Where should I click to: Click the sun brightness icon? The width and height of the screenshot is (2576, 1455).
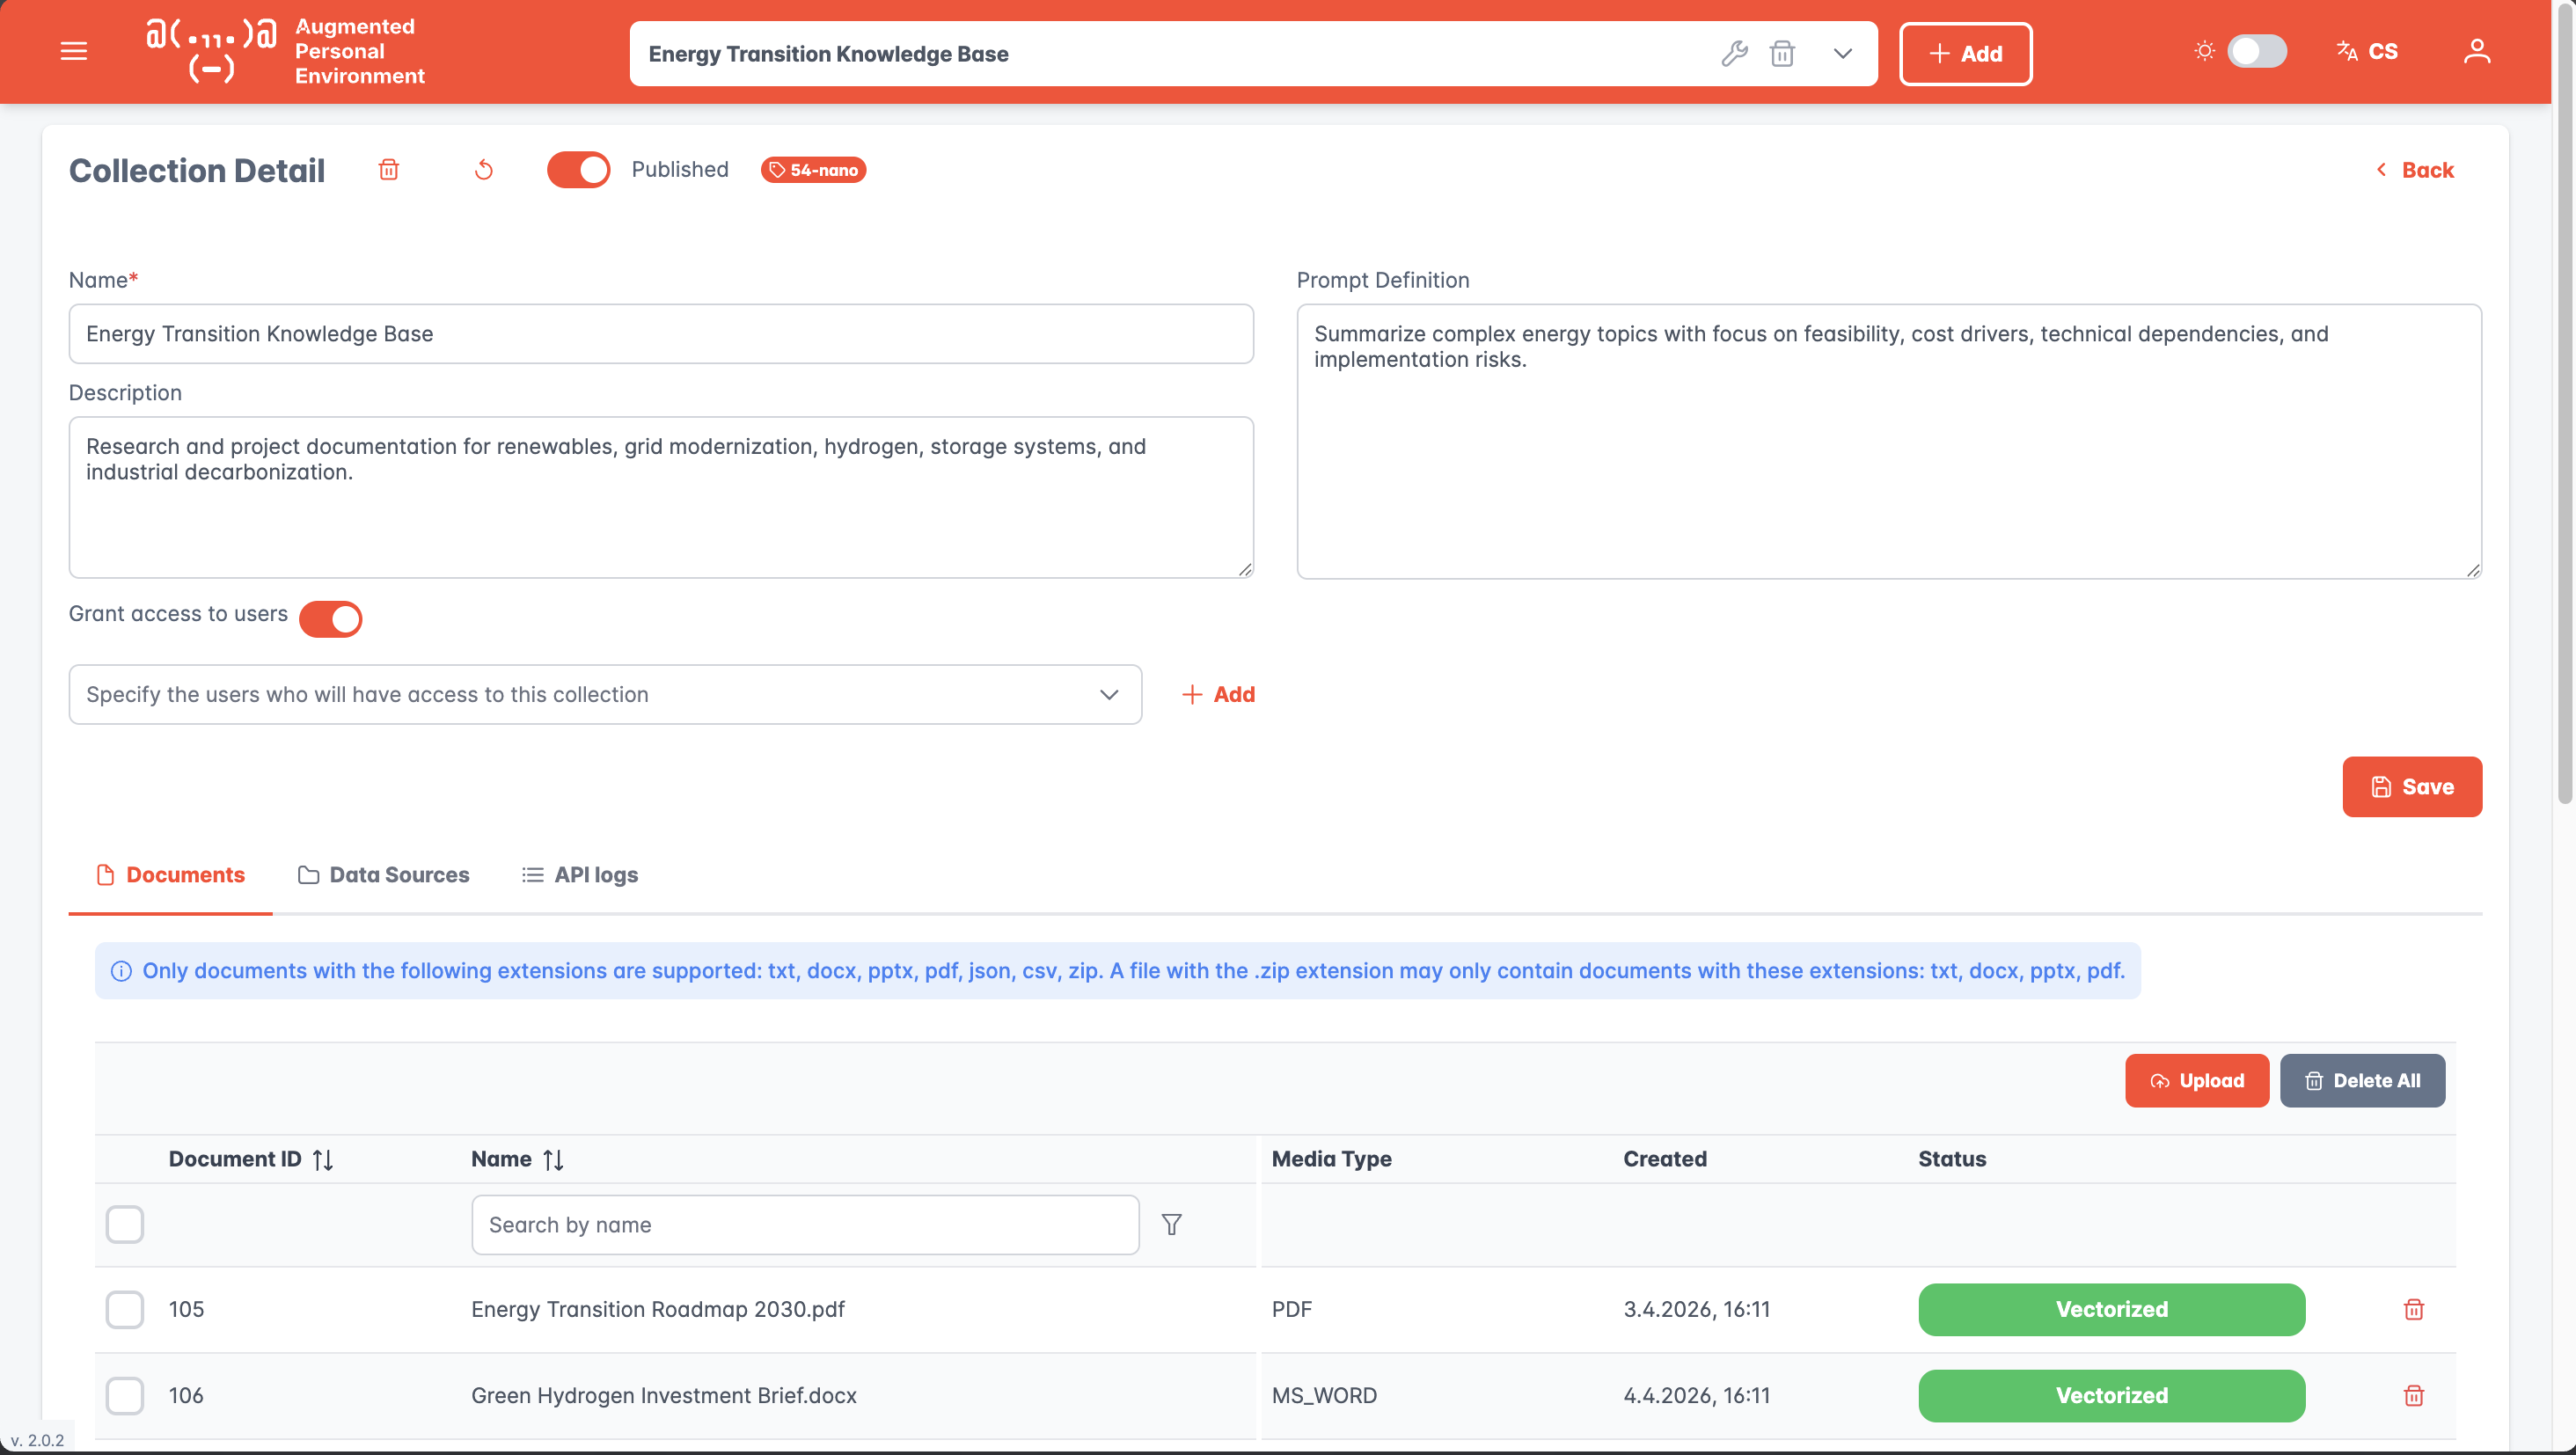(x=2204, y=51)
